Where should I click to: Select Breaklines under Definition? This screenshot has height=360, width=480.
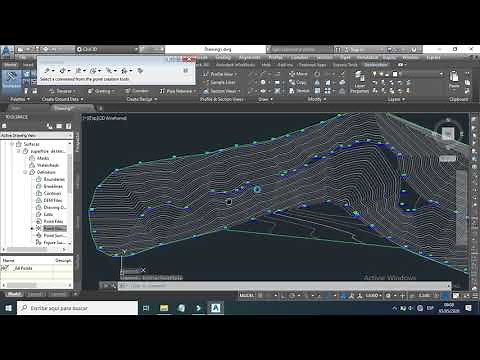click(53, 186)
